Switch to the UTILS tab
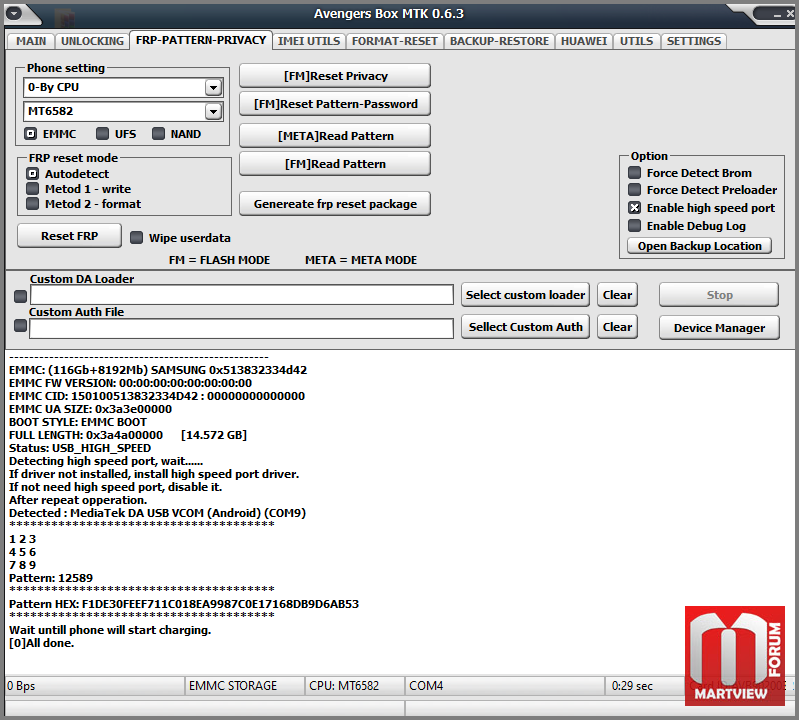 [x=636, y=41]
